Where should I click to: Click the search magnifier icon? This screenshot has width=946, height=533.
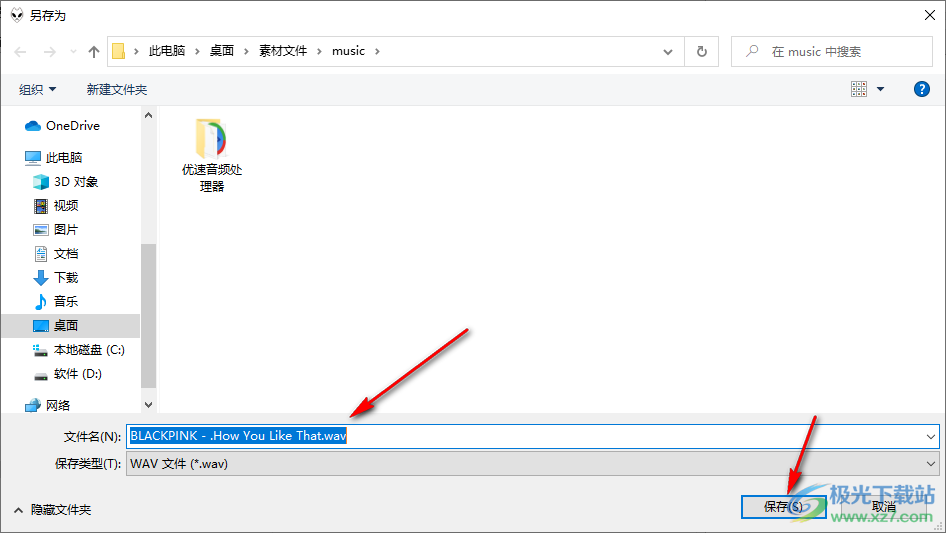pos(752,51)
